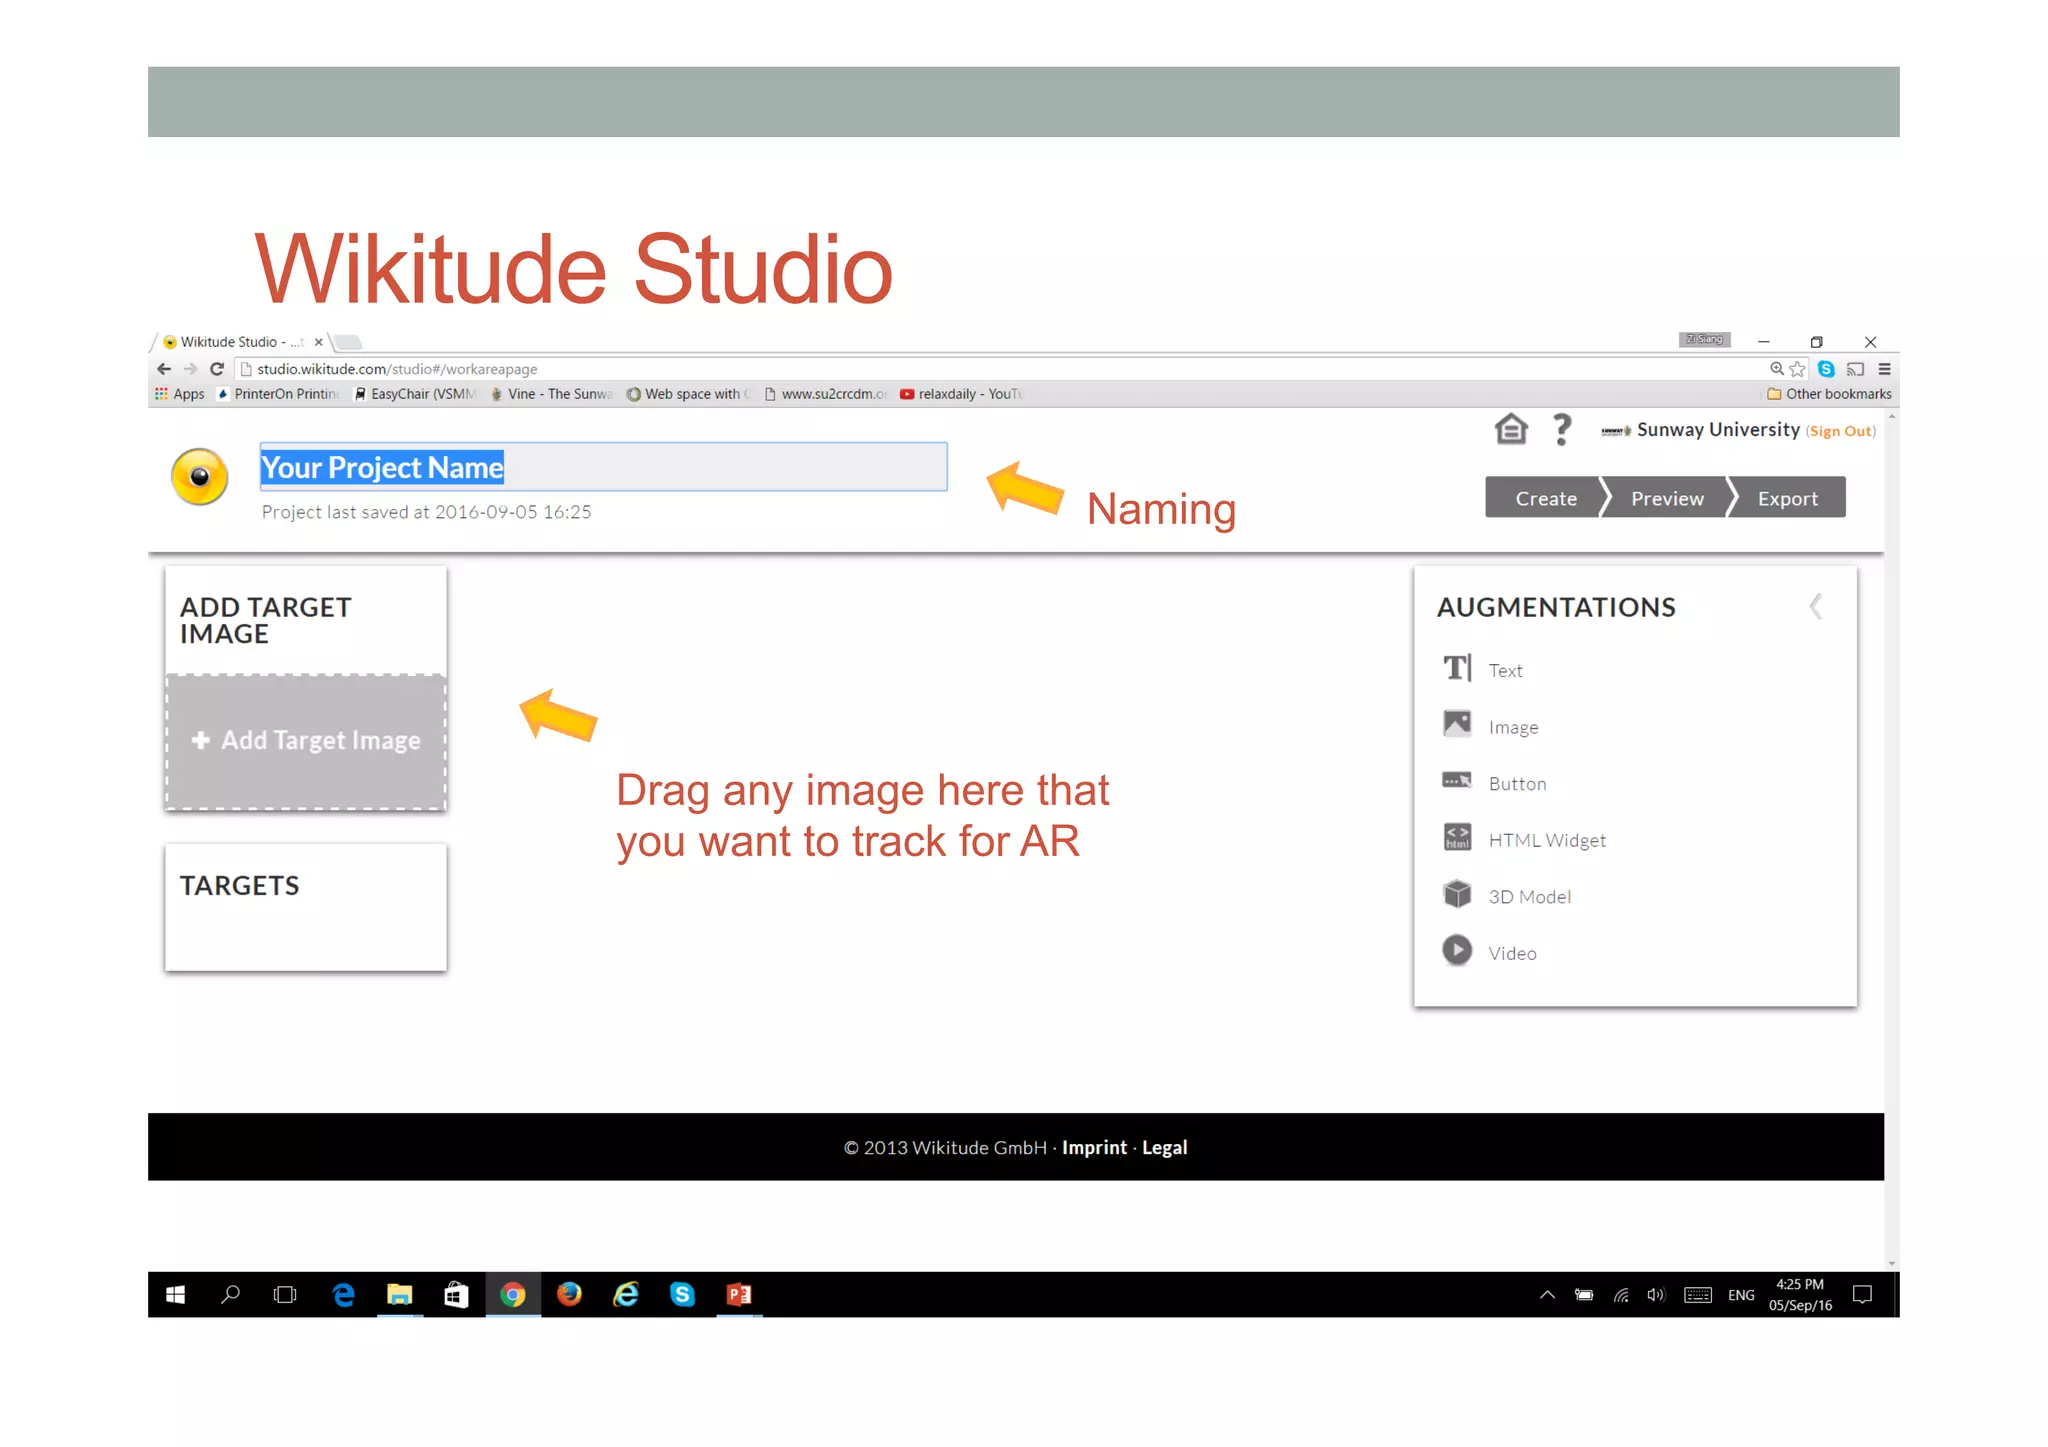Viewport: 2048px width, 1447px height.
Task: Open Firefox from the taskbar
Action: click(x=569, y=1295)
